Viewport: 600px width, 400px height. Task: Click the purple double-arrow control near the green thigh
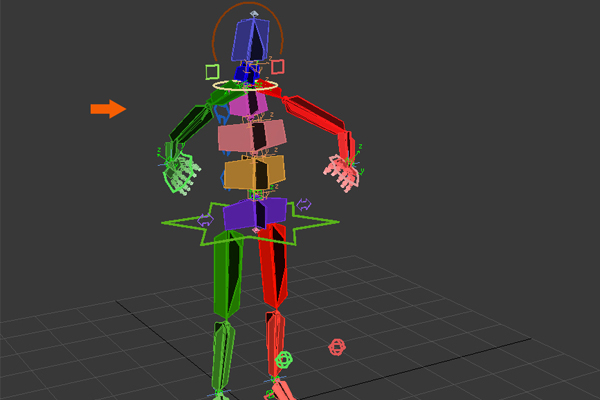point(205,220)
